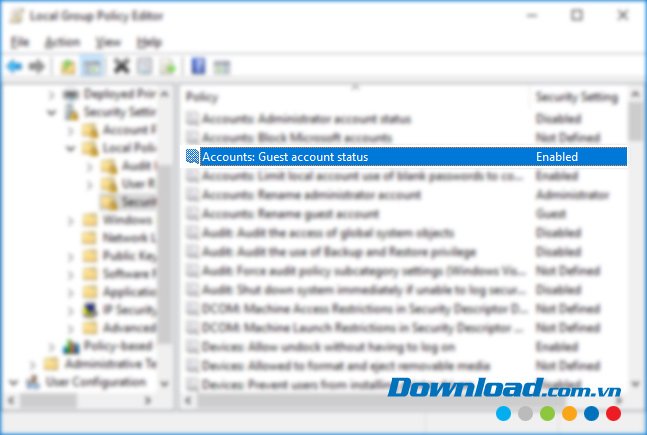Select 'Accounts: Administrator account status' policy
The width and height of the screenshot is (647, 435).
click(x=306, y=119)
